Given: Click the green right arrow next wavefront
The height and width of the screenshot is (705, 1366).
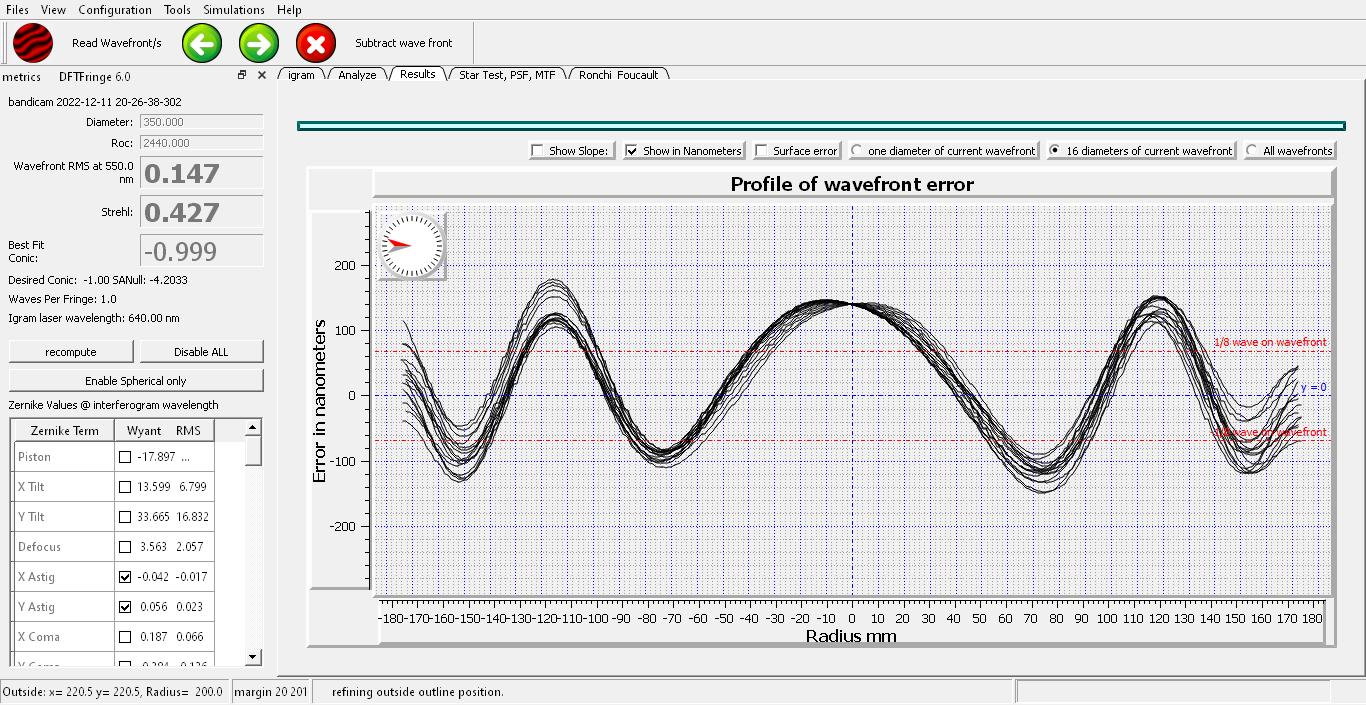Looking at the screenshot, I should [x=259, y=44].
